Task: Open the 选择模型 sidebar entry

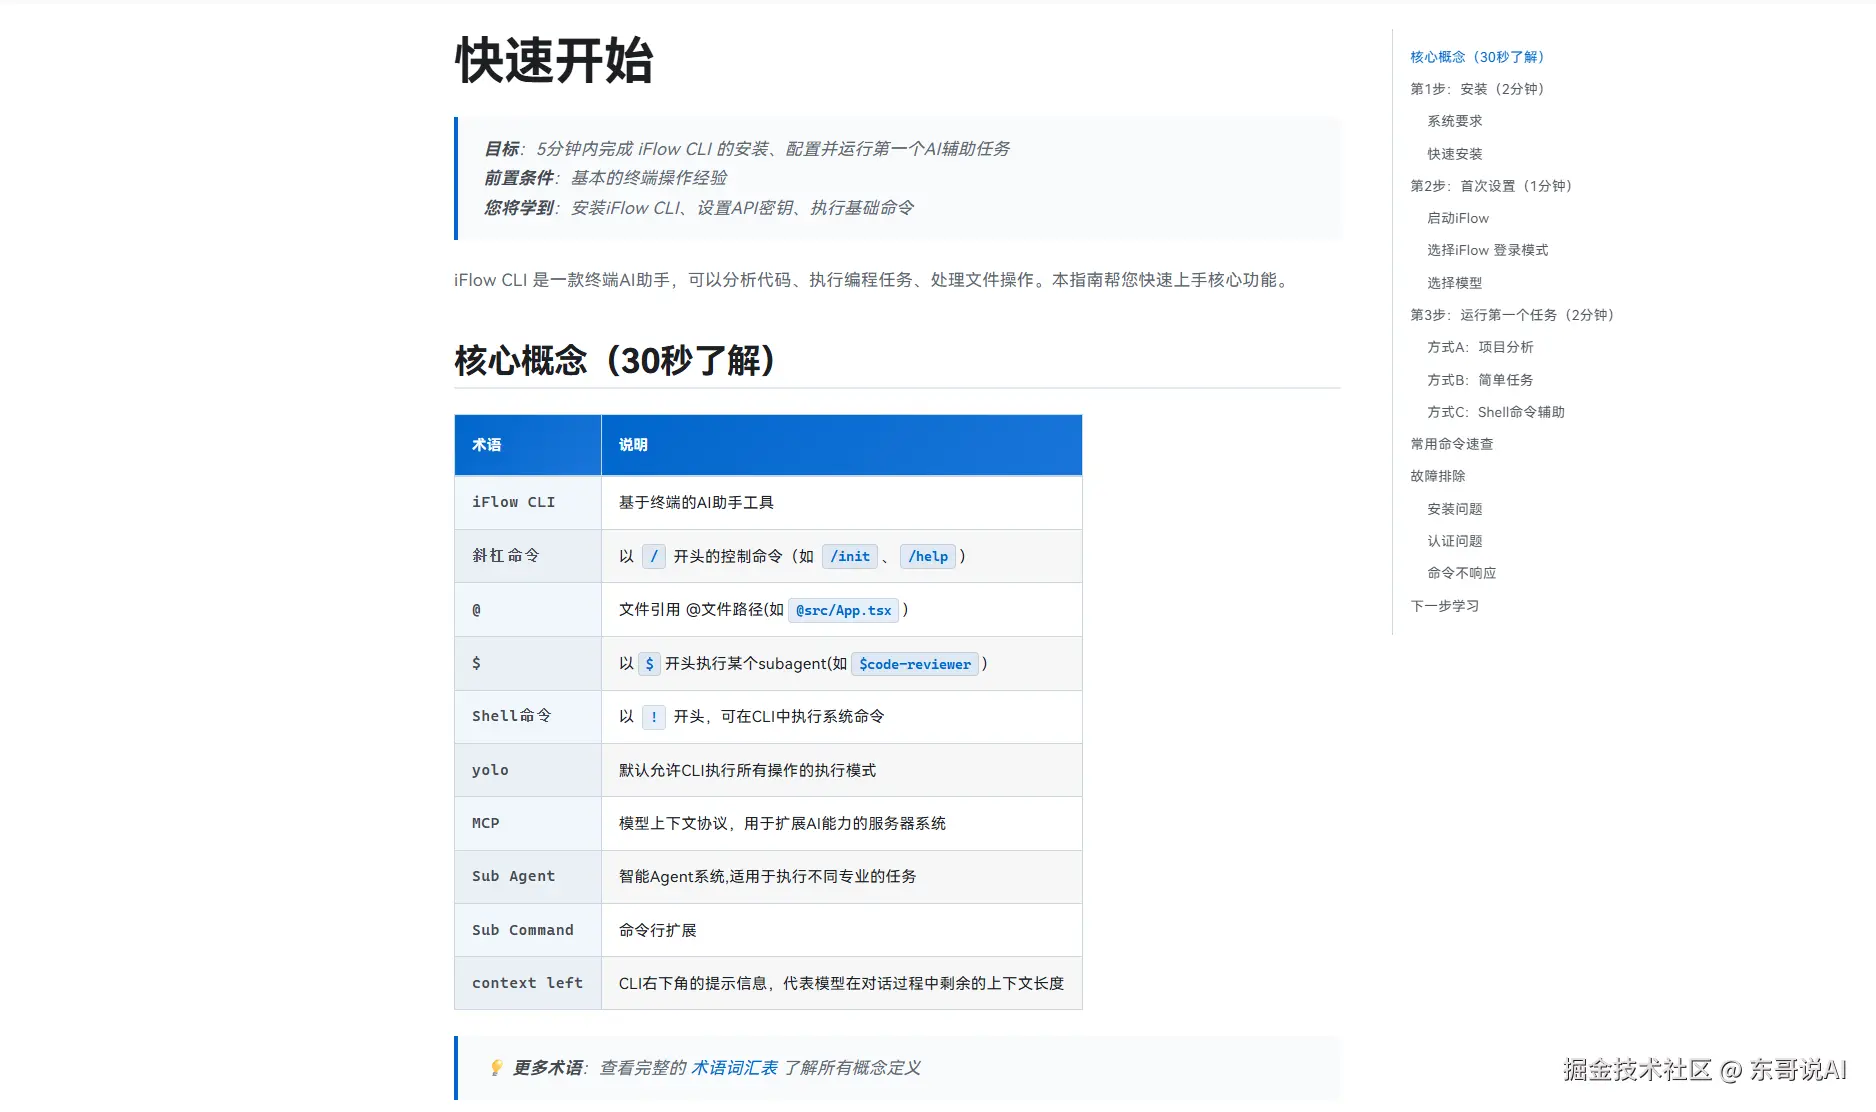Action: pos(1455,282)
